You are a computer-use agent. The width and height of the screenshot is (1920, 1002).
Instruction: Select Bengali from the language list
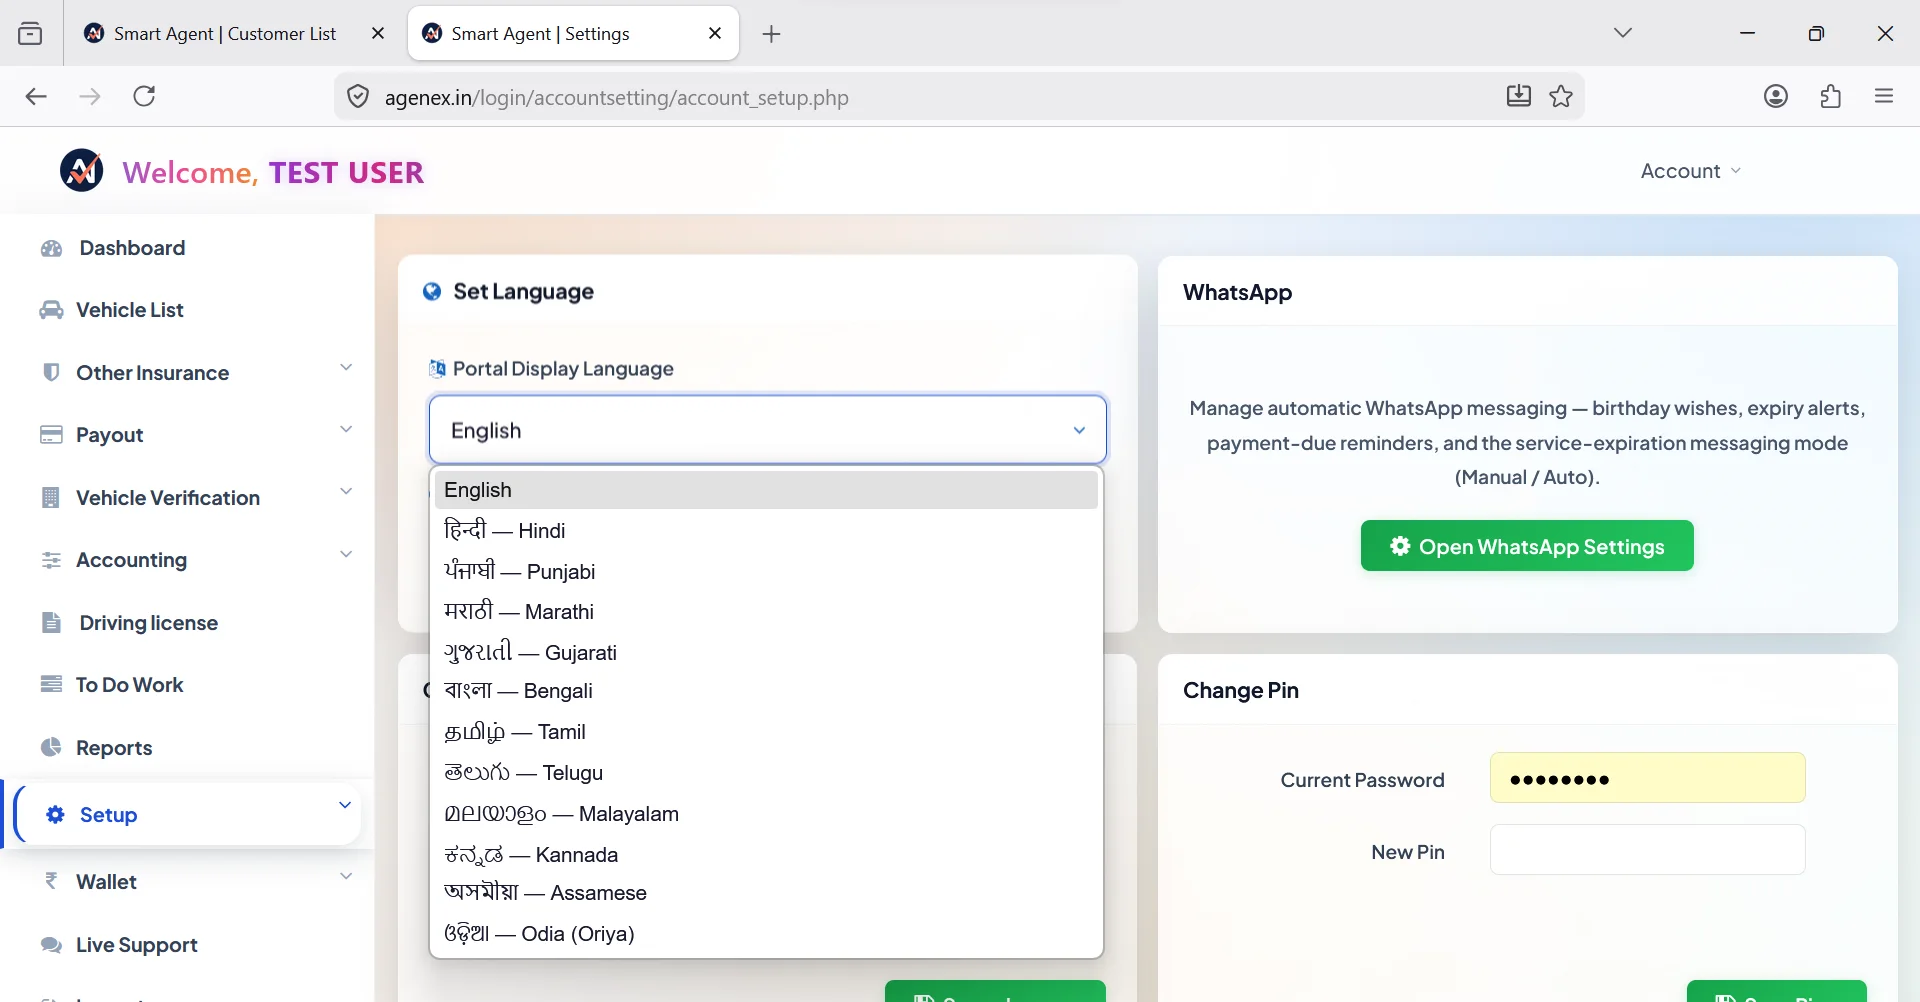[766, 691]
